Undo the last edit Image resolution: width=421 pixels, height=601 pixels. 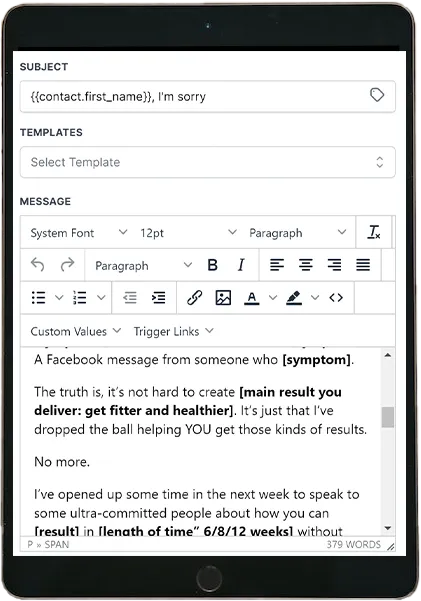(38, 265)
